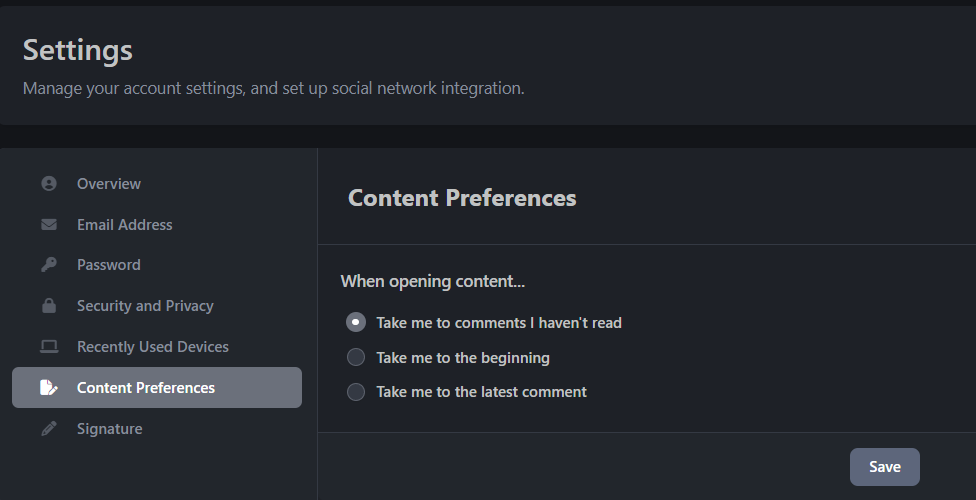976x500 pixels.
Task: Go to Email Address settings
Action: point(125,225)
